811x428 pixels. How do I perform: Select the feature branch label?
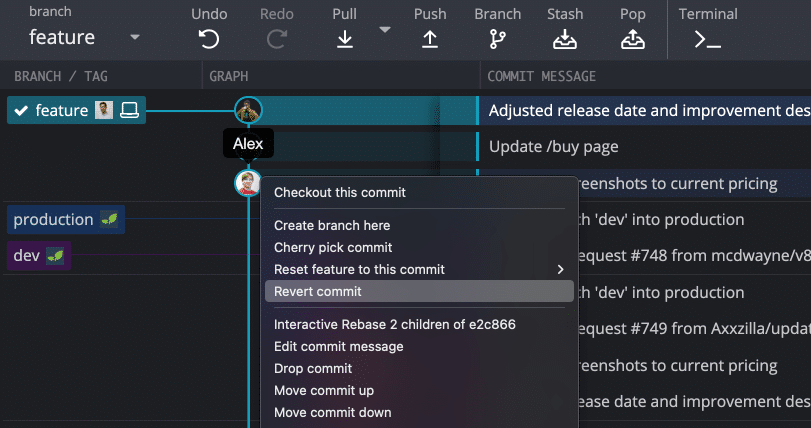77,110
